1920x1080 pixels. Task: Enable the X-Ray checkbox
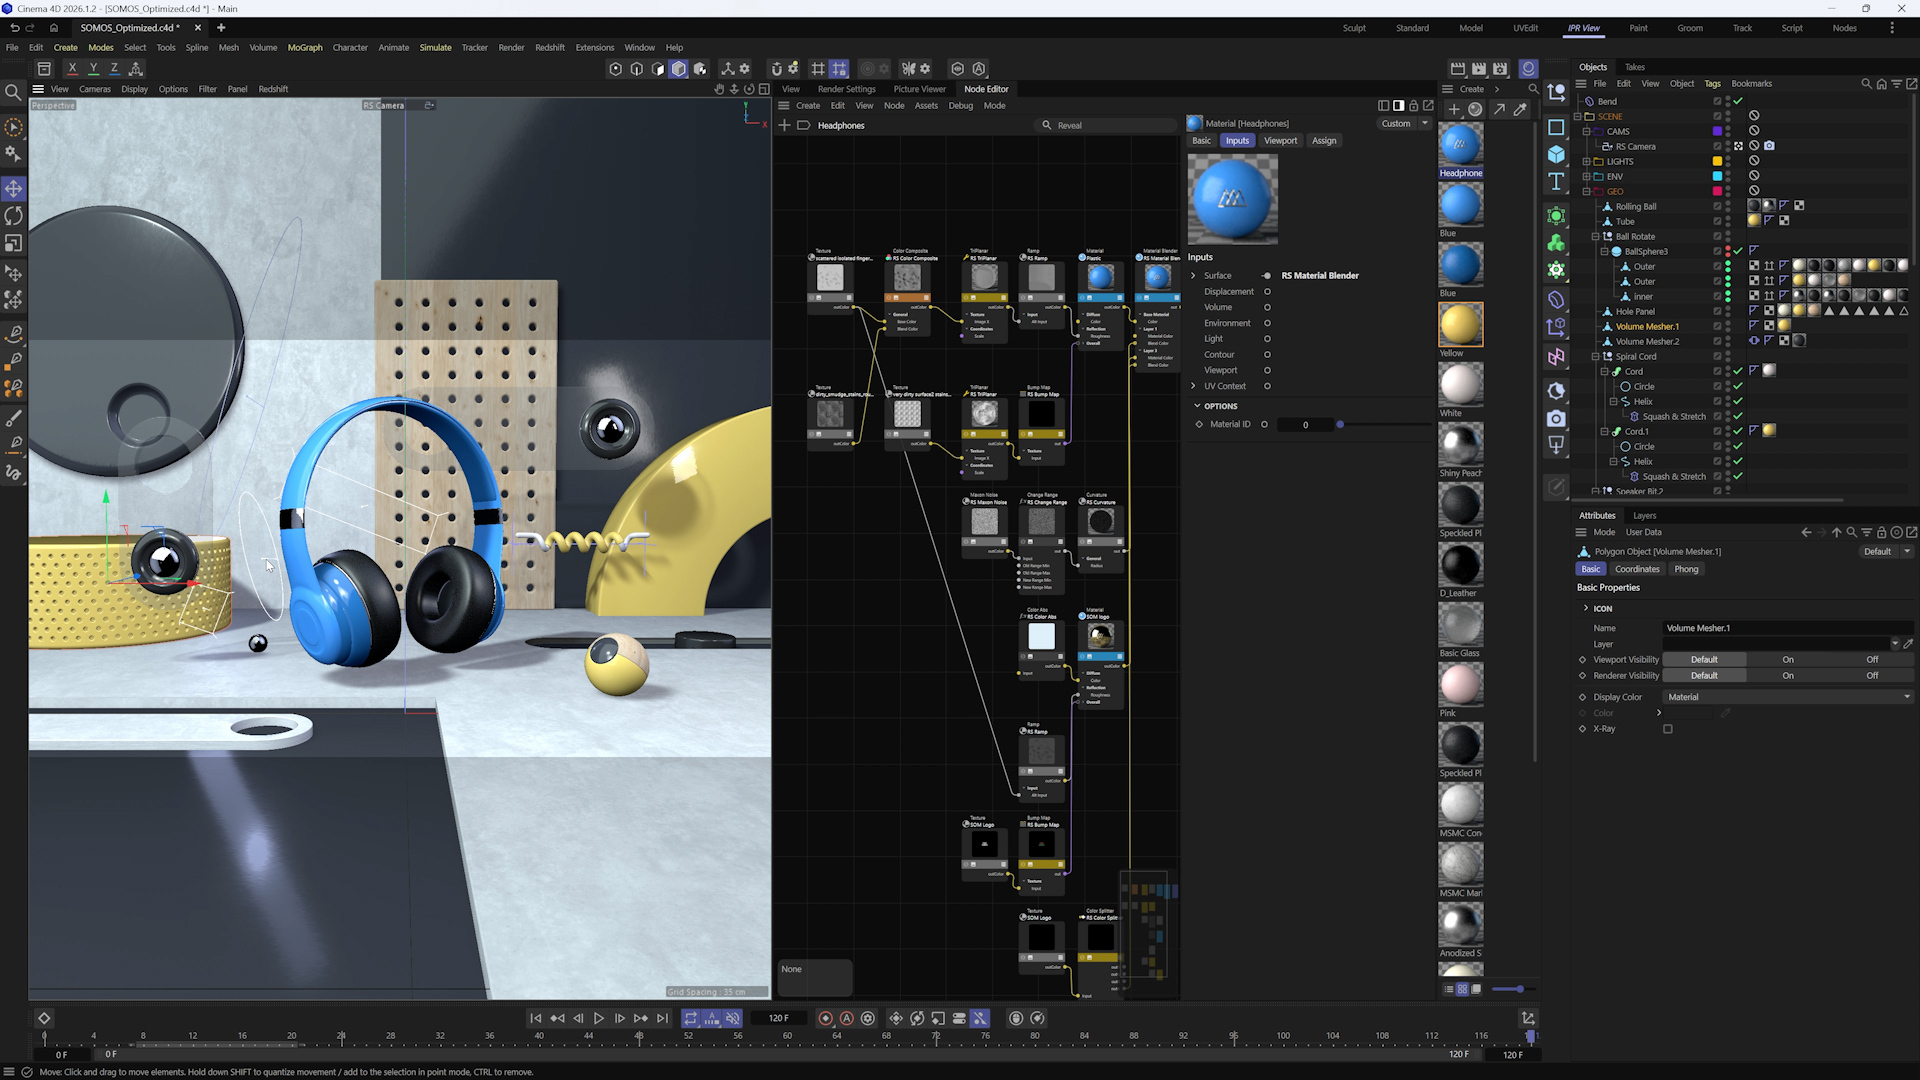tap(1667, 729)
